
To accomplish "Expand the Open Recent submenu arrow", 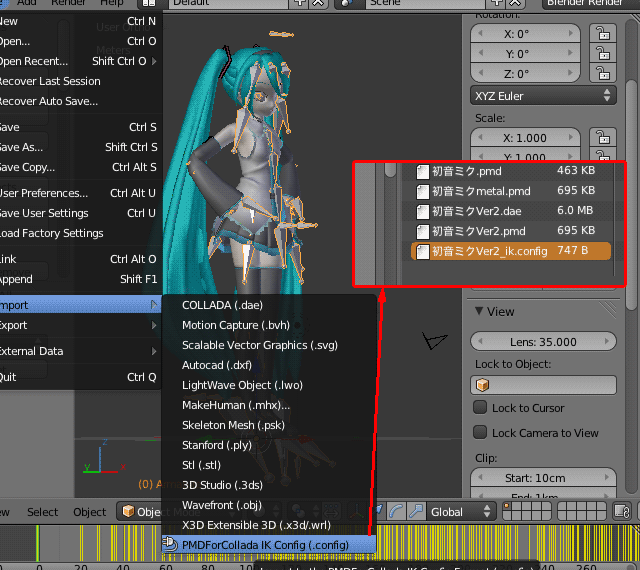I will [154, 61].
